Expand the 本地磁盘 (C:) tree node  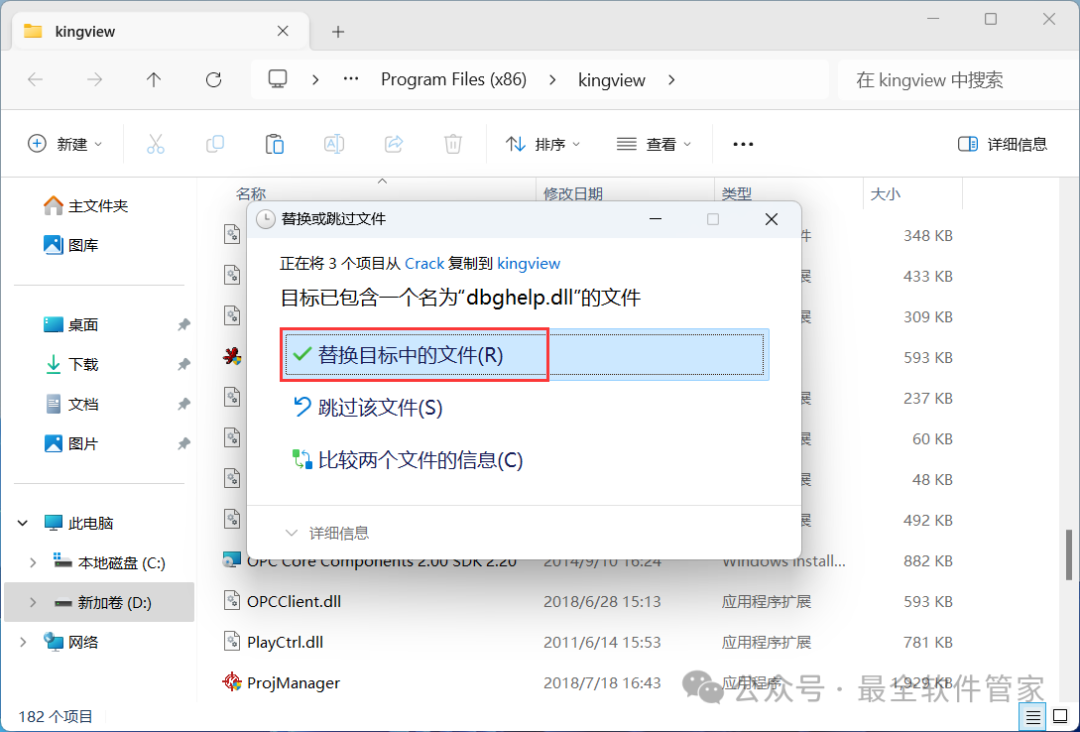click(x=32, y=563)
